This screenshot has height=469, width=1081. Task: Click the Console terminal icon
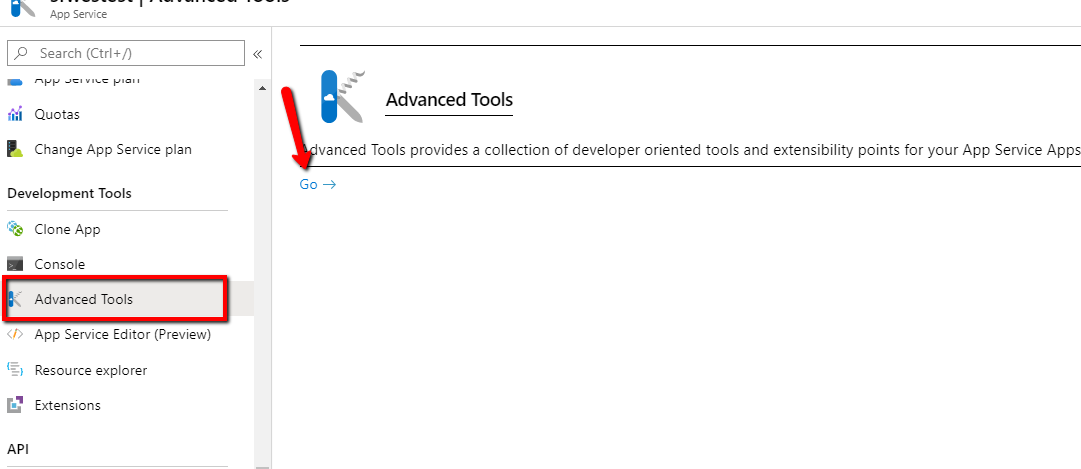coord(15,264)
